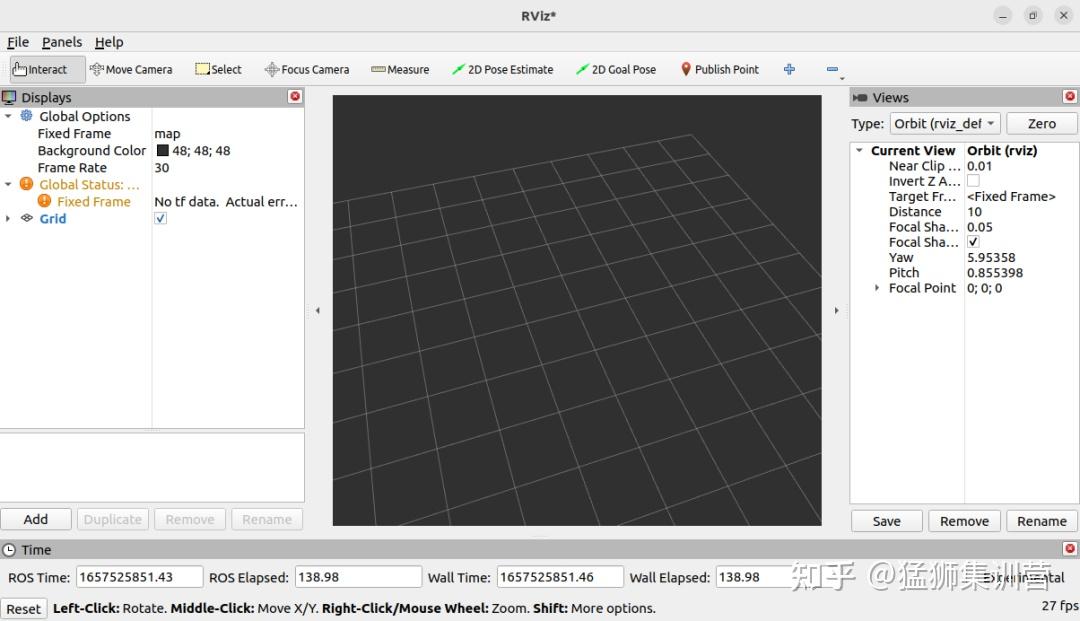Select the Publish Point tool
Image resolution: width=1080 pixels, height=621 pixels.
[719, 69]
